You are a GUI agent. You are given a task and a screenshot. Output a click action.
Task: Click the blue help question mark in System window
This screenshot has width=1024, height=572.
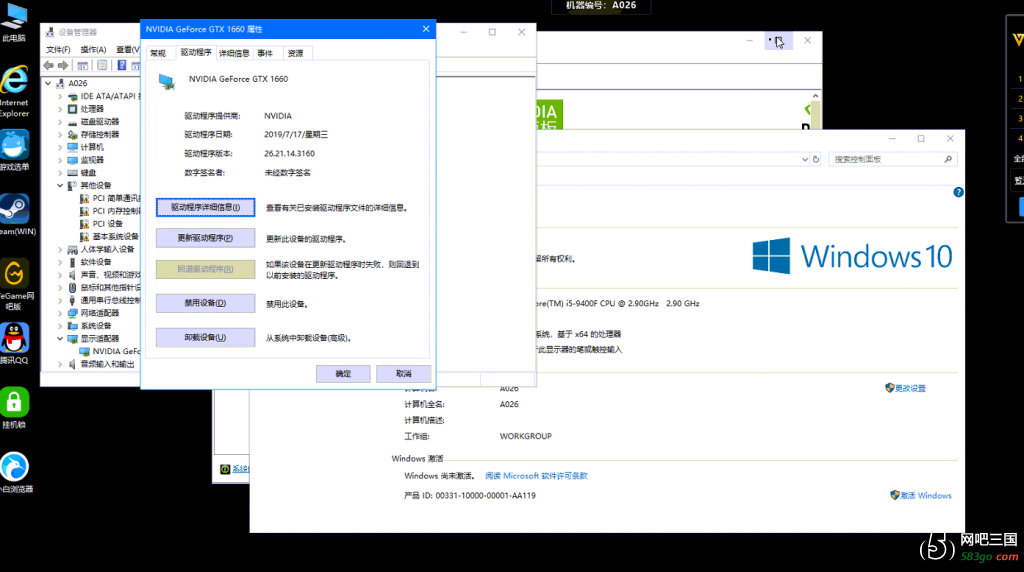(958, 192)
